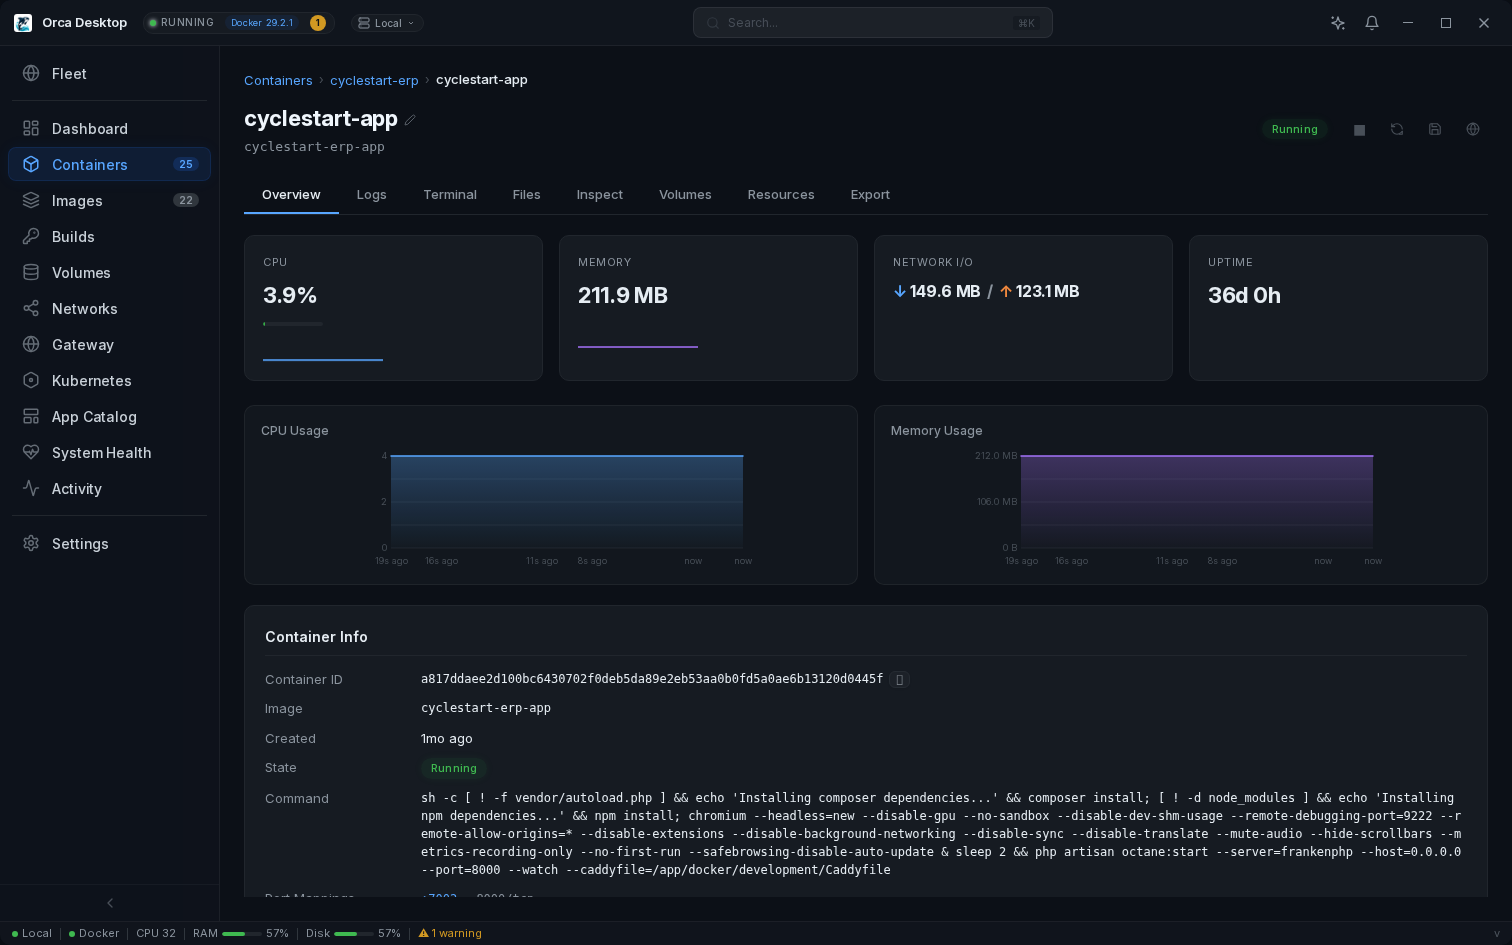Click the RUNNING engine status indicator
The width and height of the screenshot is (1512, 945).
(181, 23)
